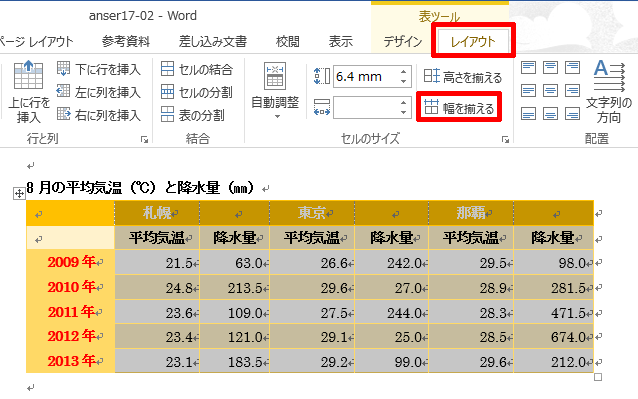Click the row height field showing 6.4 mm
This screenshot has width=638, height=399.
click(x=365, y=76)
